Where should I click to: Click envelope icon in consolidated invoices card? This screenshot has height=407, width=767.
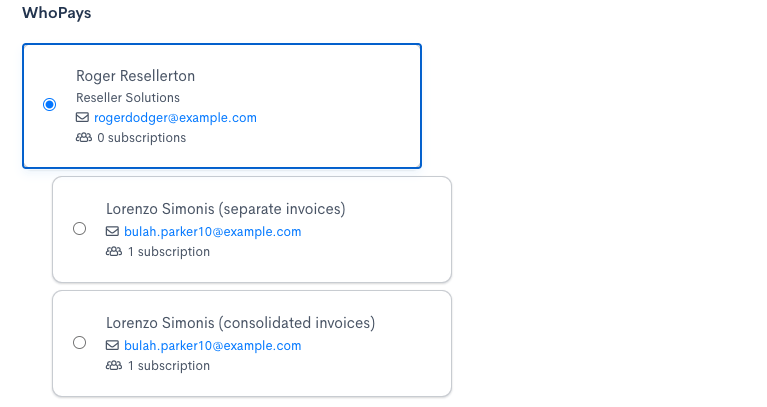(x=113, y=346)
